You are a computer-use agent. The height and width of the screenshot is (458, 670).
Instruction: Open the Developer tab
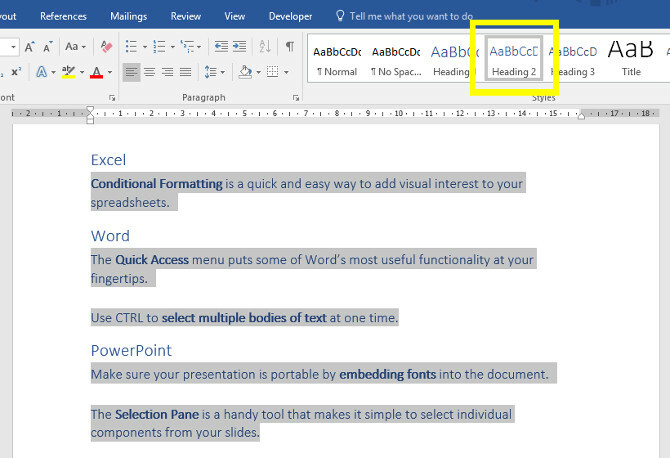pos(291,16)
